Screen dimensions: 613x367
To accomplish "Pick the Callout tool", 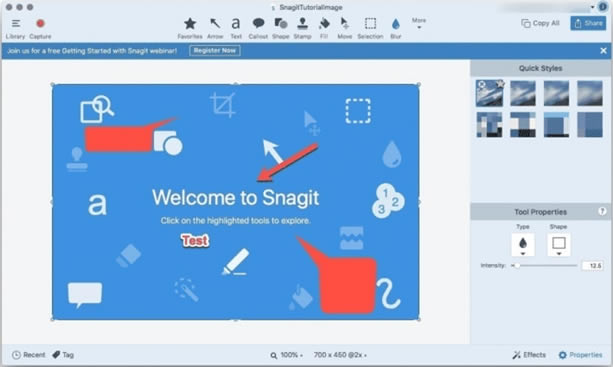I will pyautogui.click(x=258, y=28).
